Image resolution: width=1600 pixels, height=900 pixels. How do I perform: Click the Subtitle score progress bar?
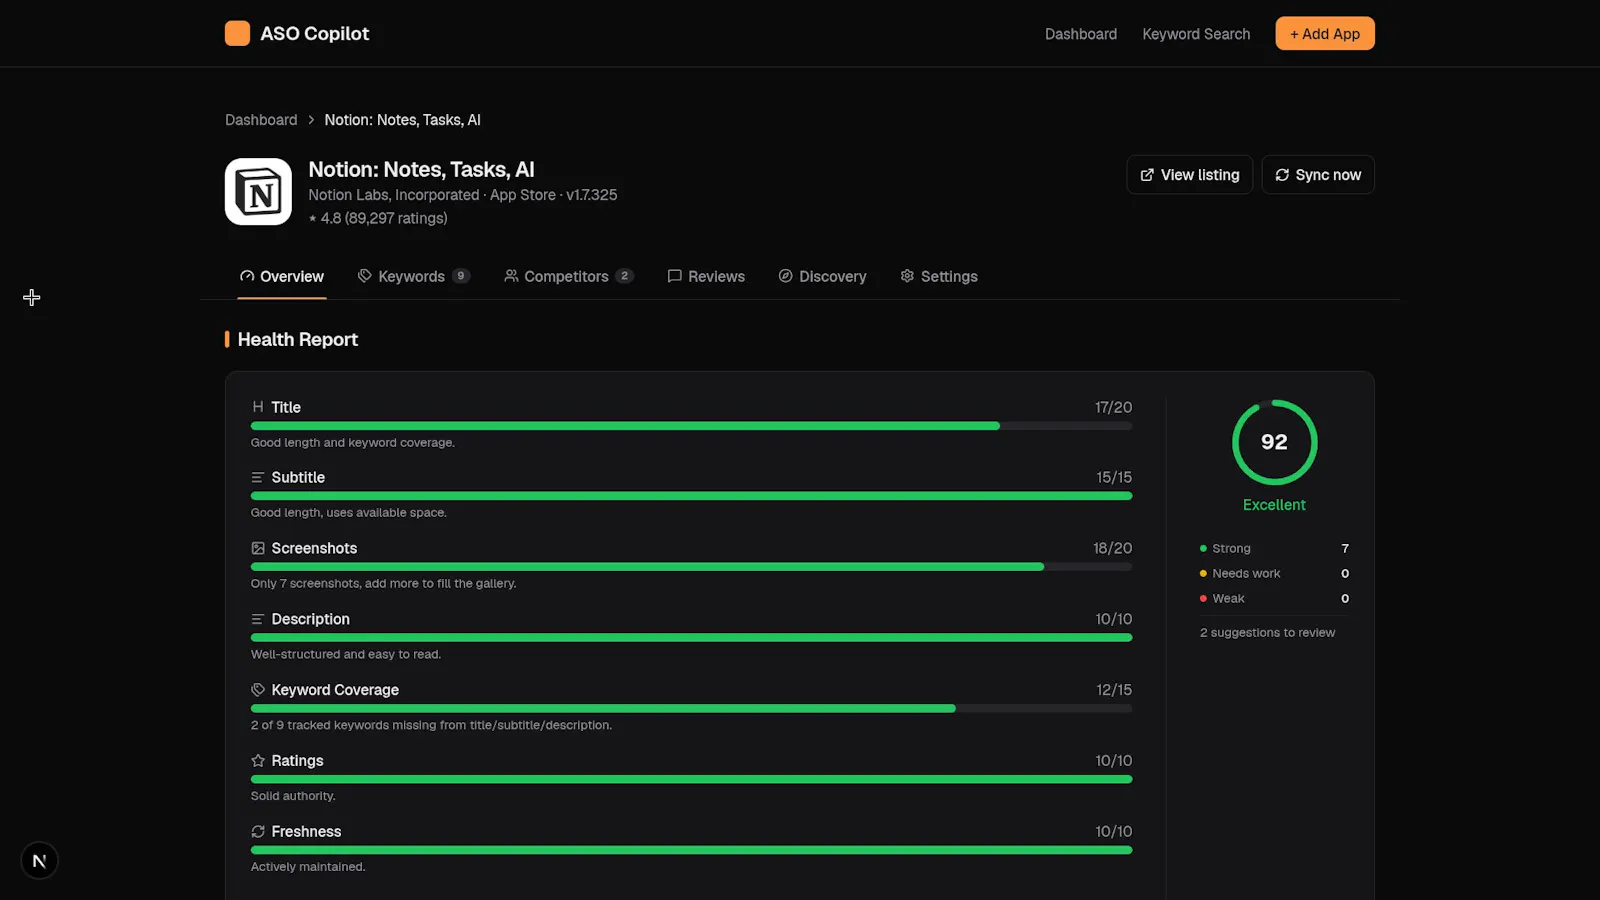[x=691, y=496]
